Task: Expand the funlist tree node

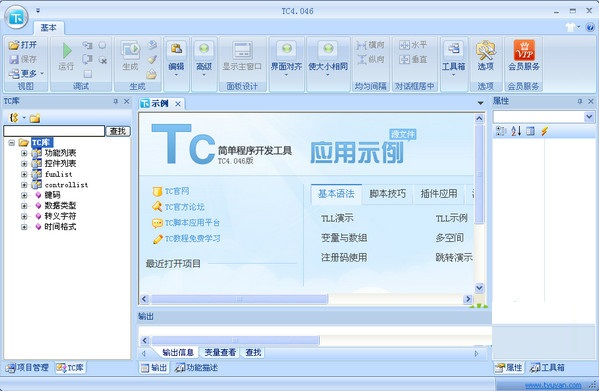Action: 24,174
